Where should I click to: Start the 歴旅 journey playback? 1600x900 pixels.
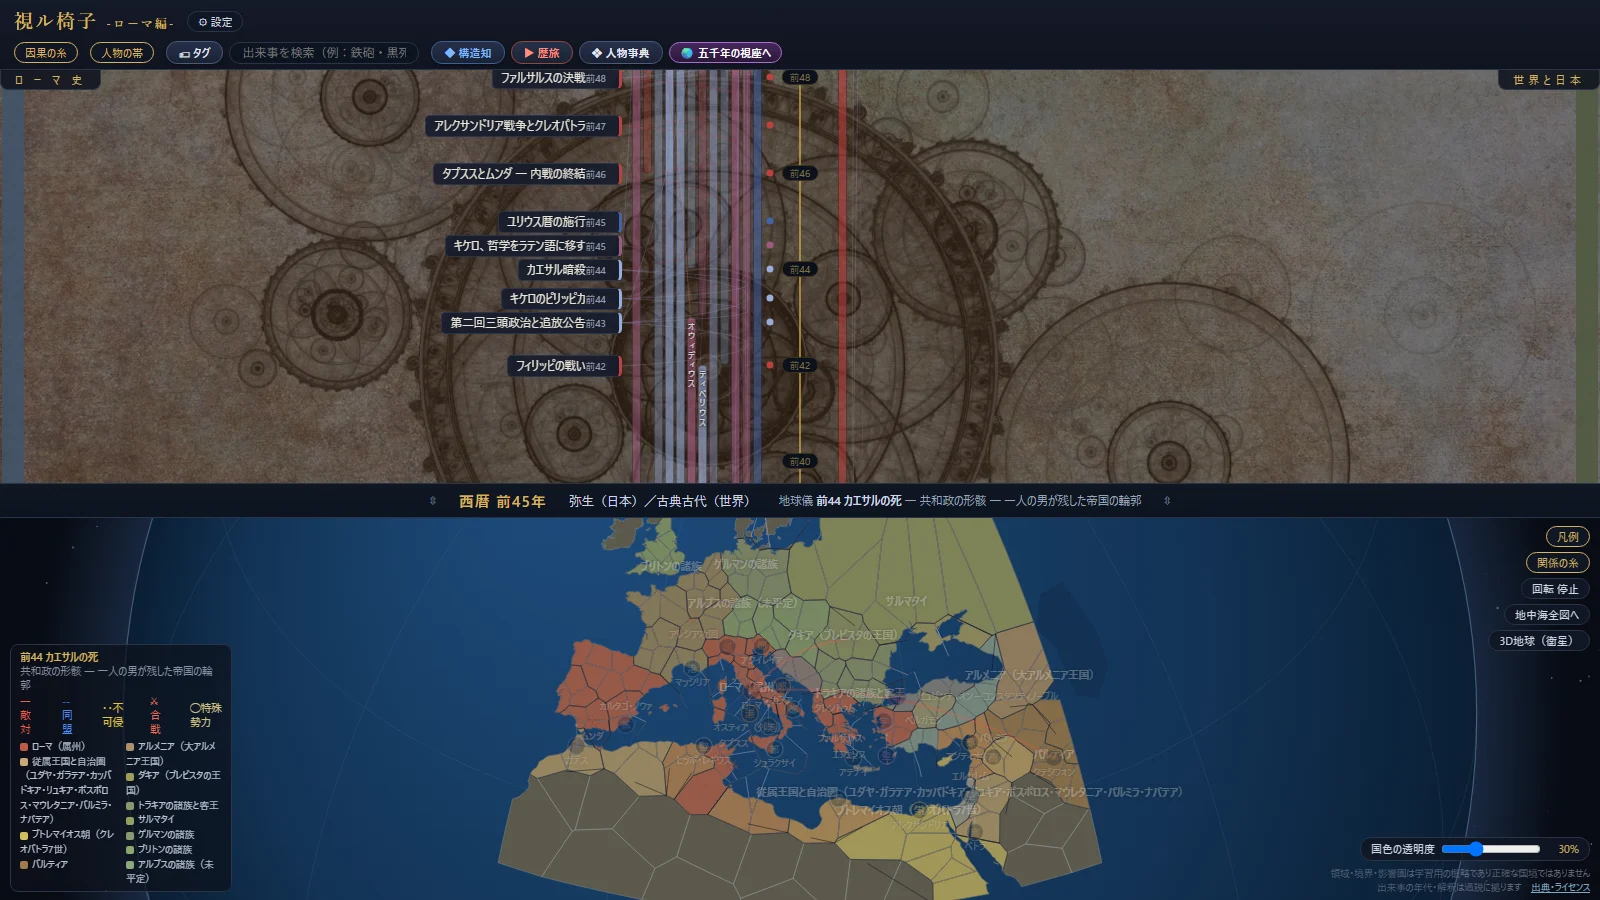click(x=542, y=53)
